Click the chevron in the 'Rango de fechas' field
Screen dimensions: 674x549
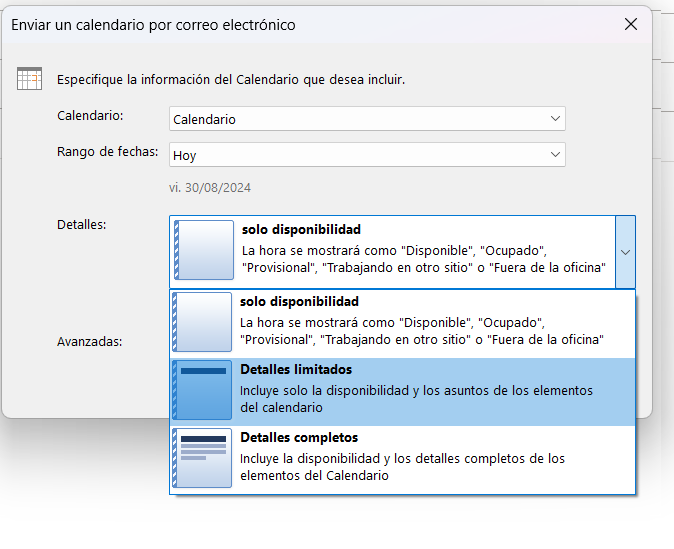(555, 155)
